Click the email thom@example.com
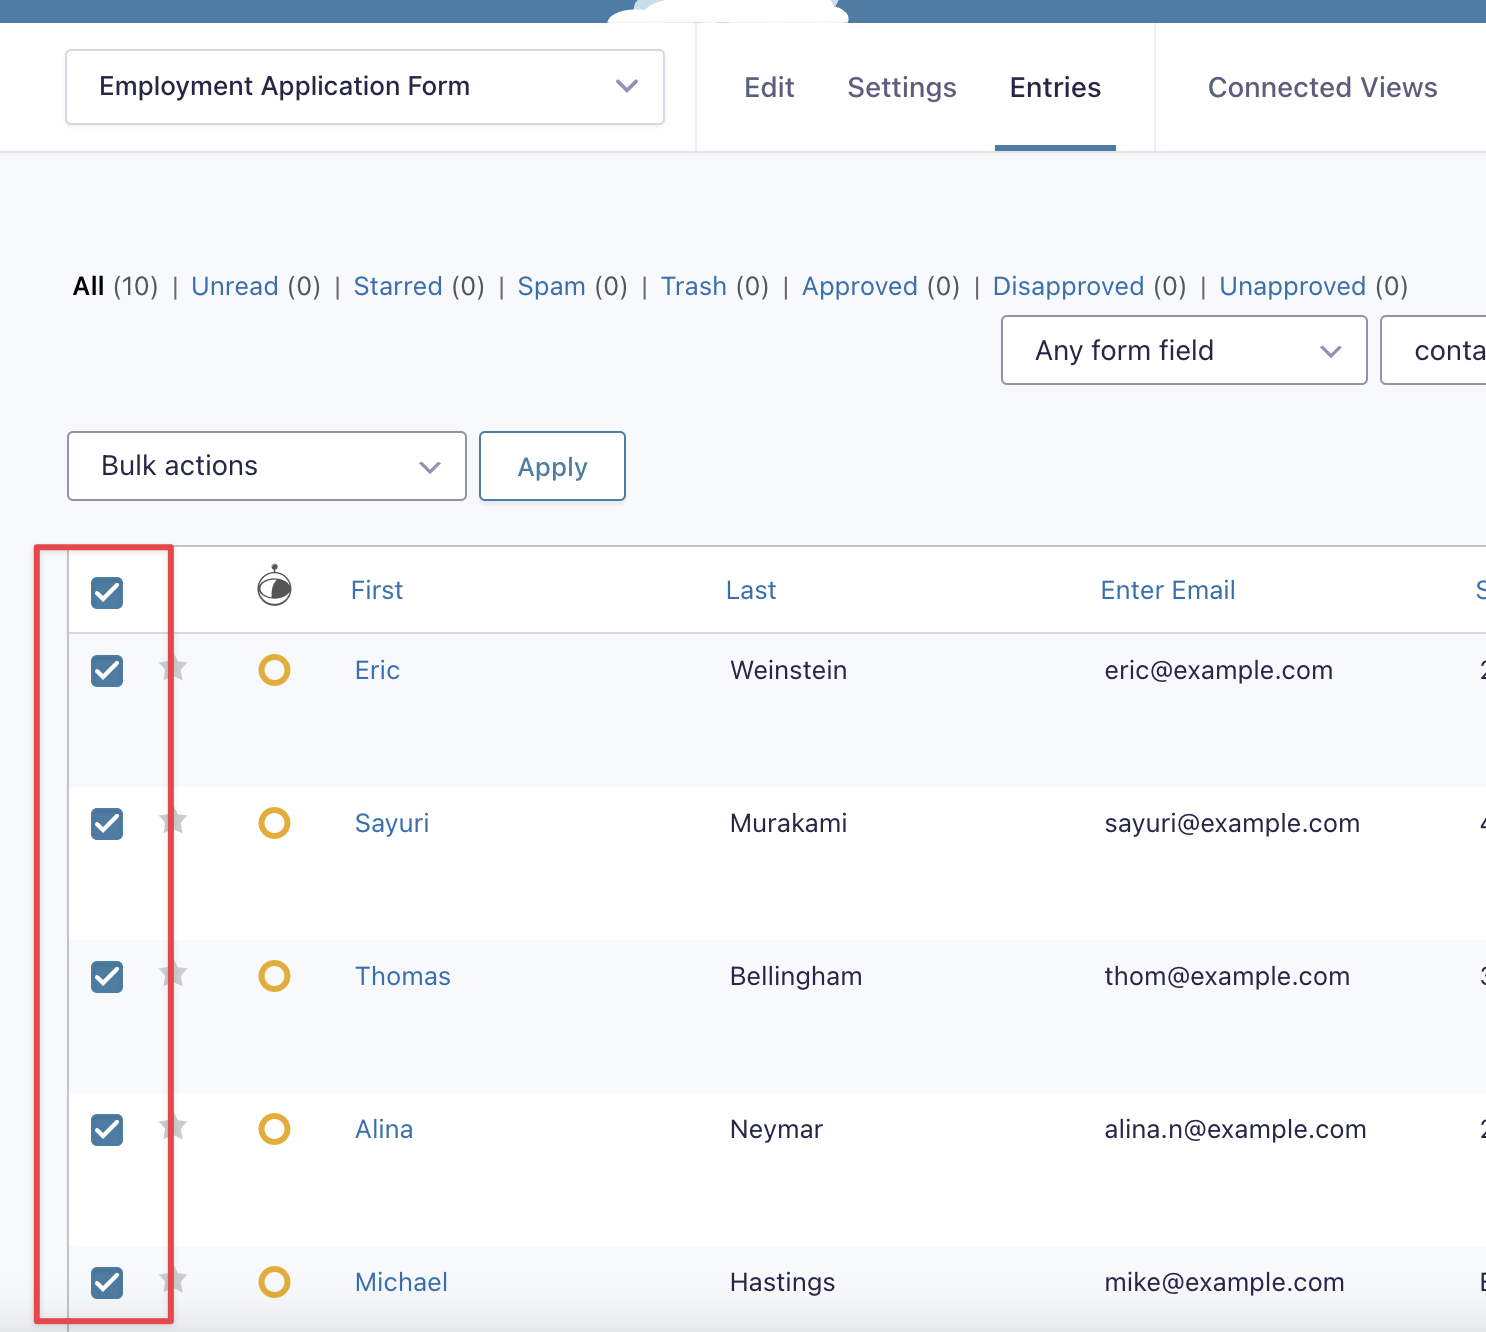Screen dimensions: 1486x1332 click(1227, 976)
